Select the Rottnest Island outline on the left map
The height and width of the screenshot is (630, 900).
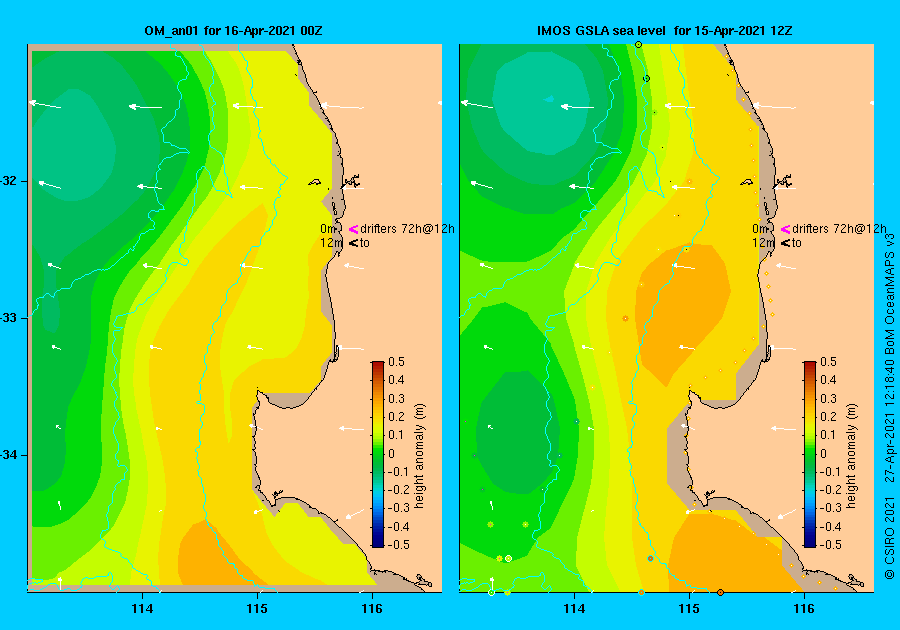pos(315,182)
